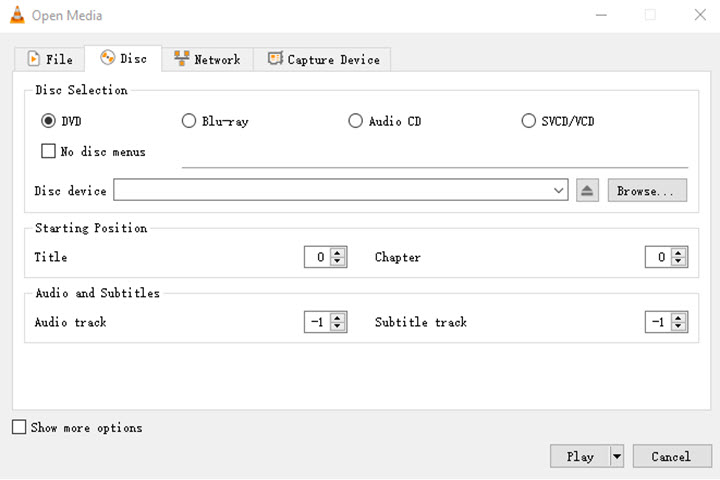
Task: Toggle the Show more options checkbox
Action: (x=19, y=427)
